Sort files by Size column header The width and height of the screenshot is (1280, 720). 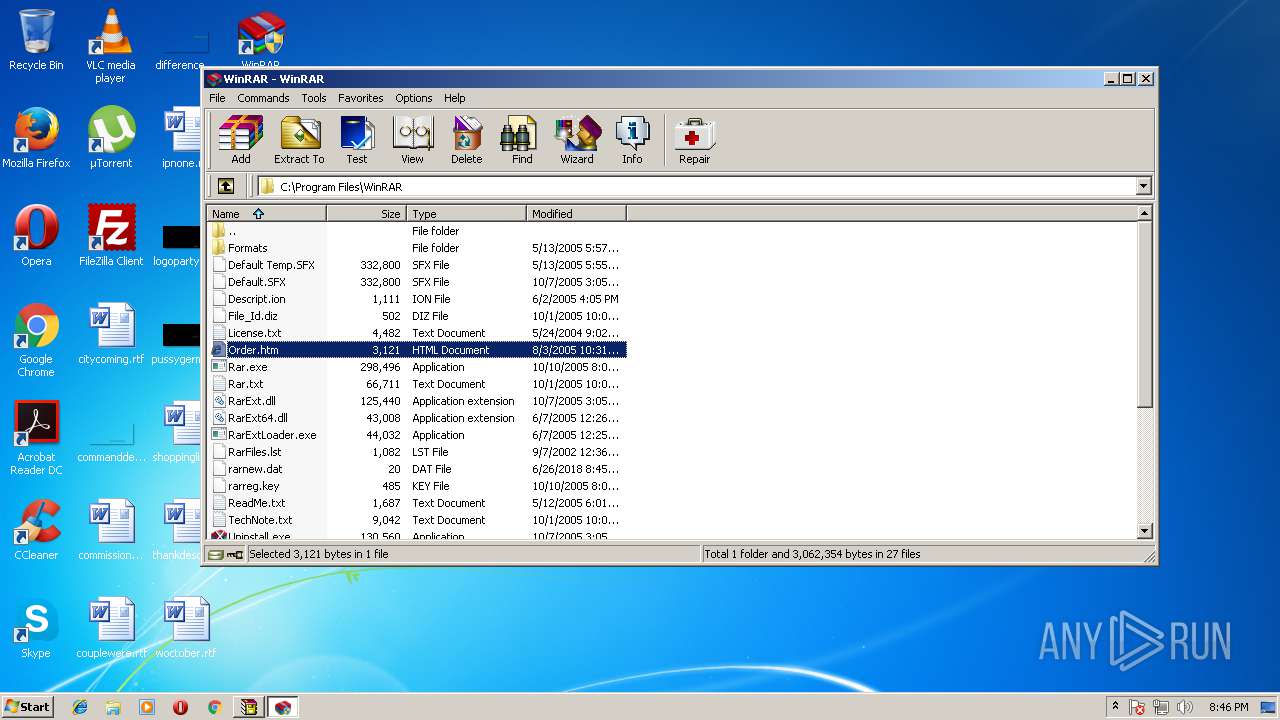point(366,213)
